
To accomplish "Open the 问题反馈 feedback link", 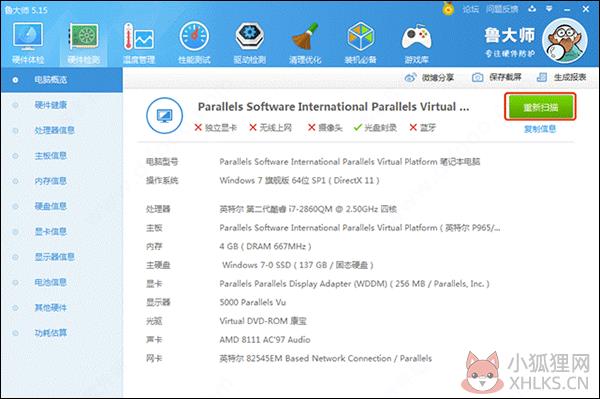I will coord(502,9).
